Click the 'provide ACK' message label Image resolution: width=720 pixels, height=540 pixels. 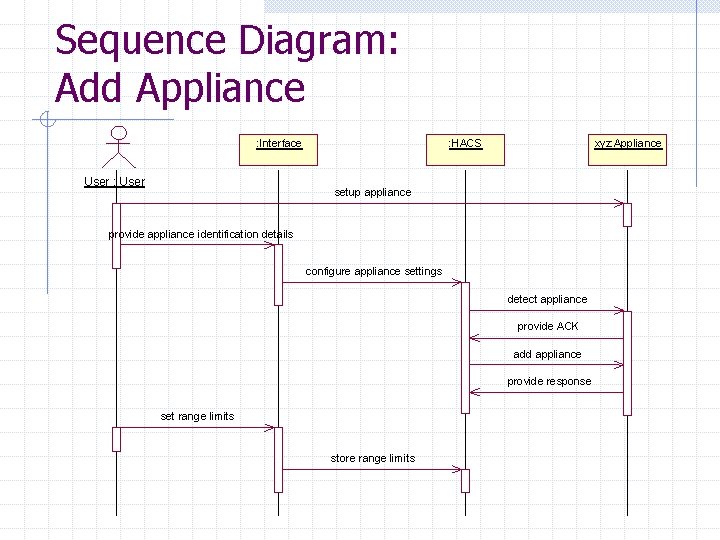(x=547, y=326)
